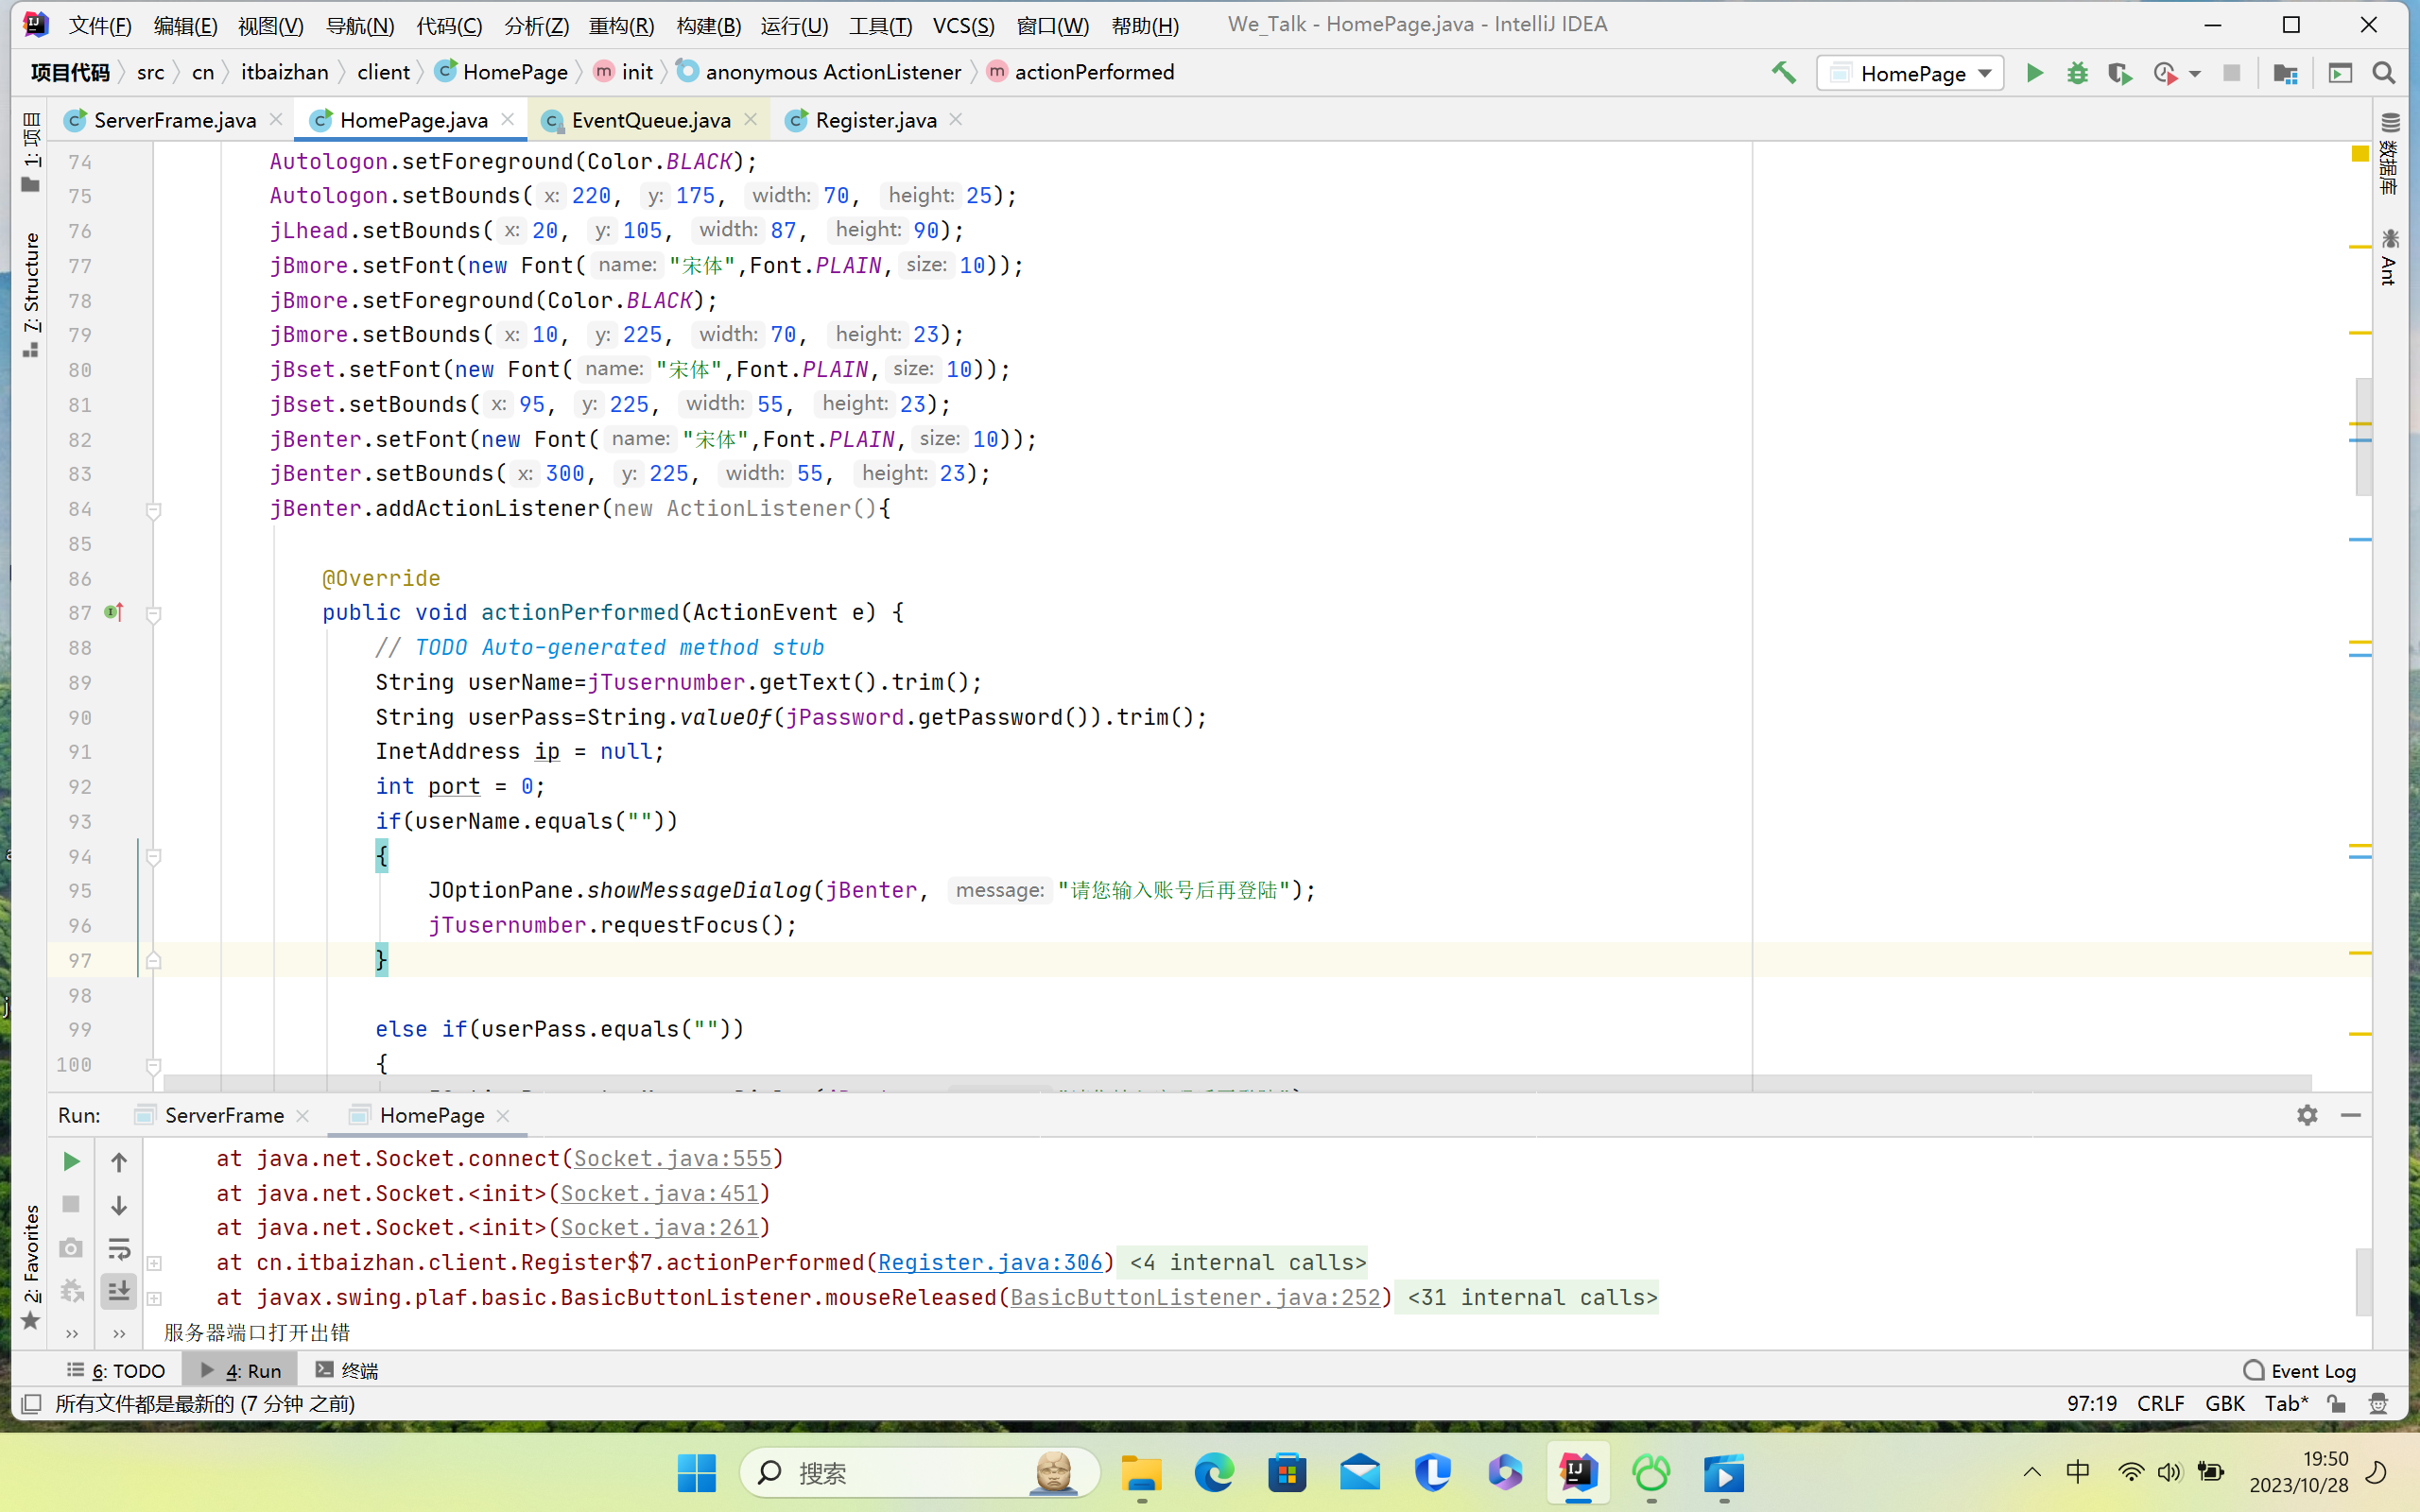The width and height of the screenshot is (2420, 1512).
Task: Click the yellow inspection status marker
Action: [2360, 153]
